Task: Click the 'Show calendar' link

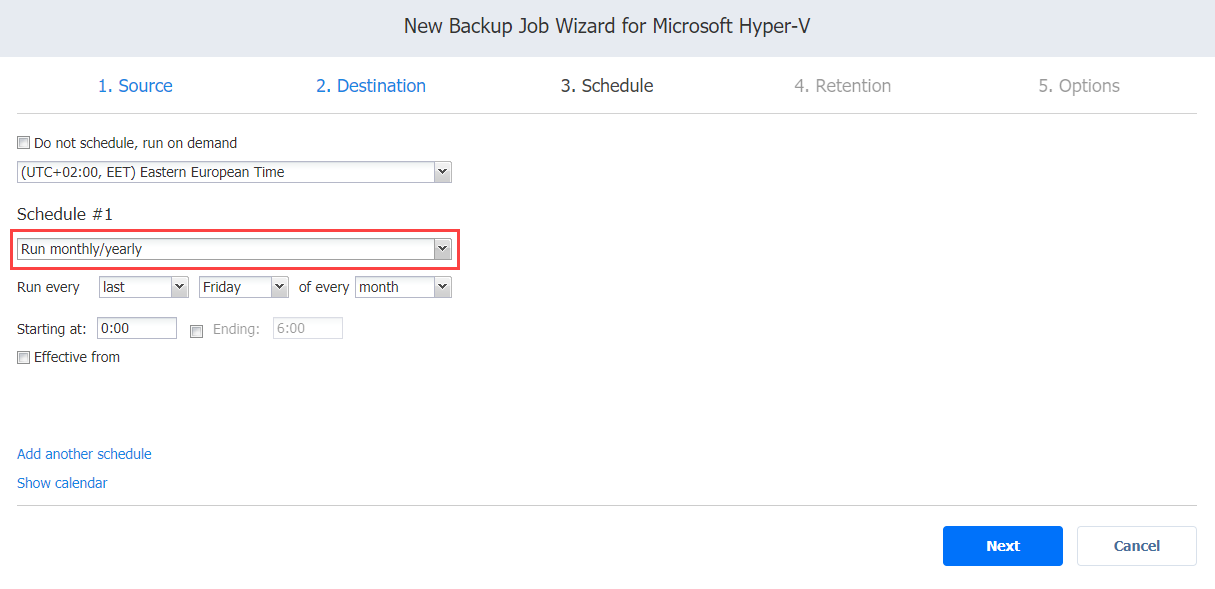Action: [x=62, y=483]
